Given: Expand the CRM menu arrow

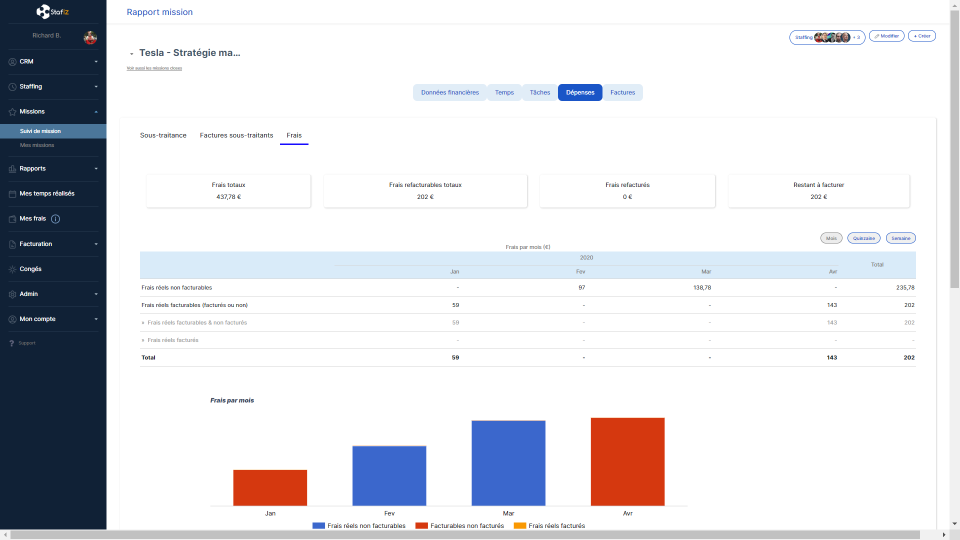Looking at the screenshot, I should click(96, 62).
